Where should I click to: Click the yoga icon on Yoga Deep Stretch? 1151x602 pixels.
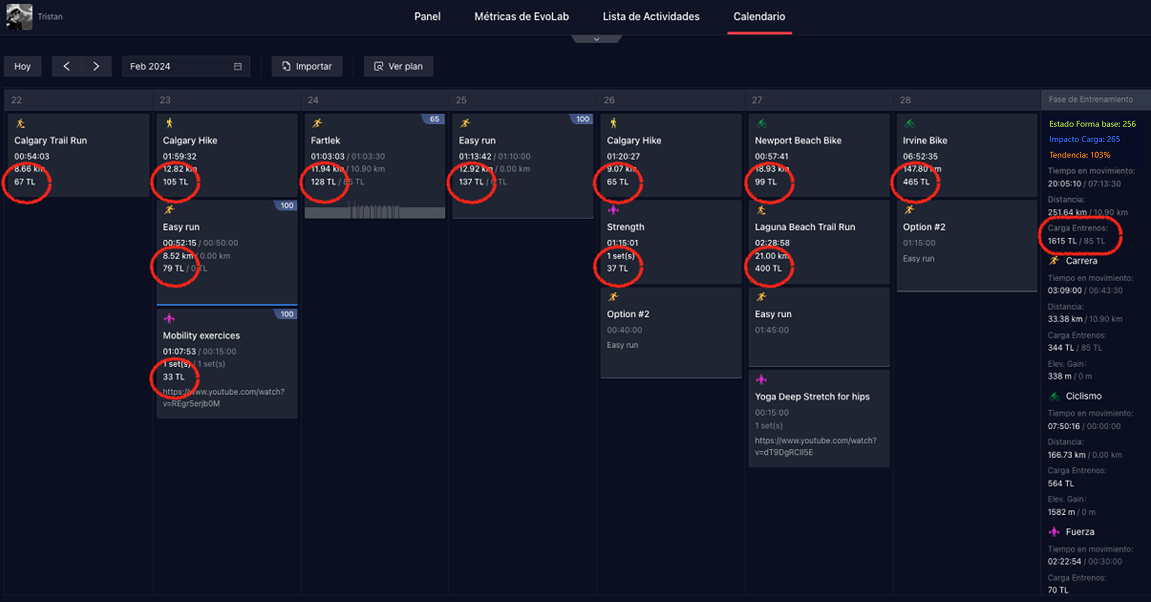761,380
